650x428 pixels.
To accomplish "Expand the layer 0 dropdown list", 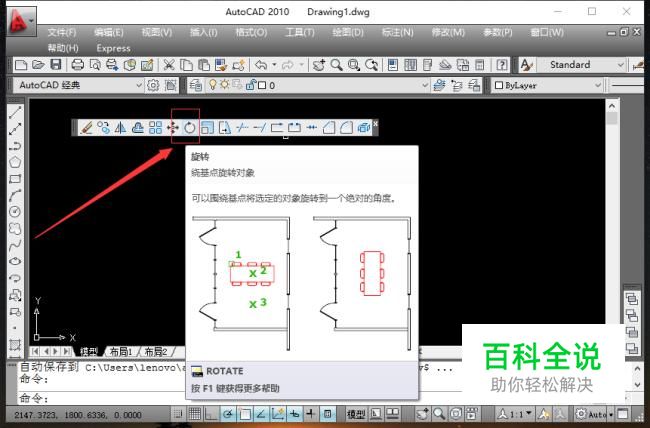I will pos(425,85).
